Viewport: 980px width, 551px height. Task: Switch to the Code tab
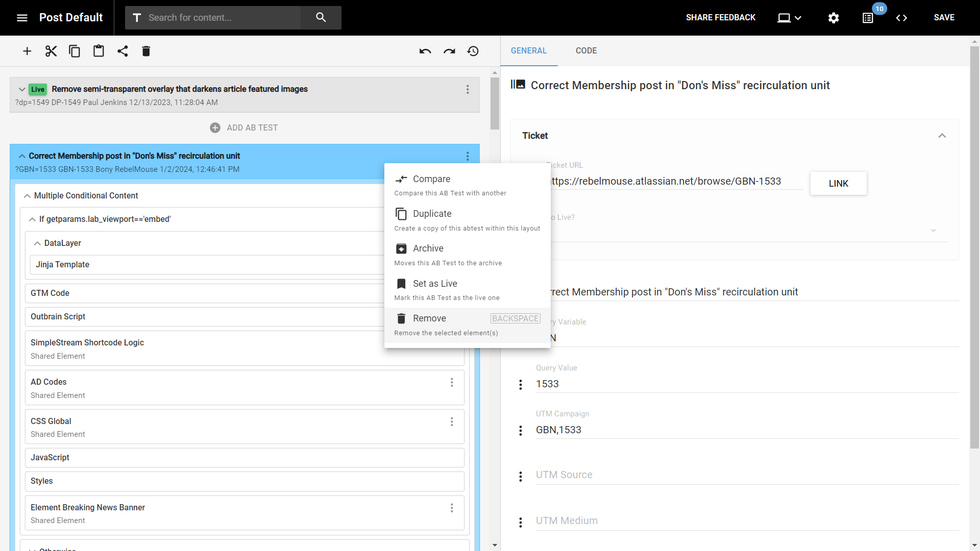pyautogui.click(x=586, y=50)
